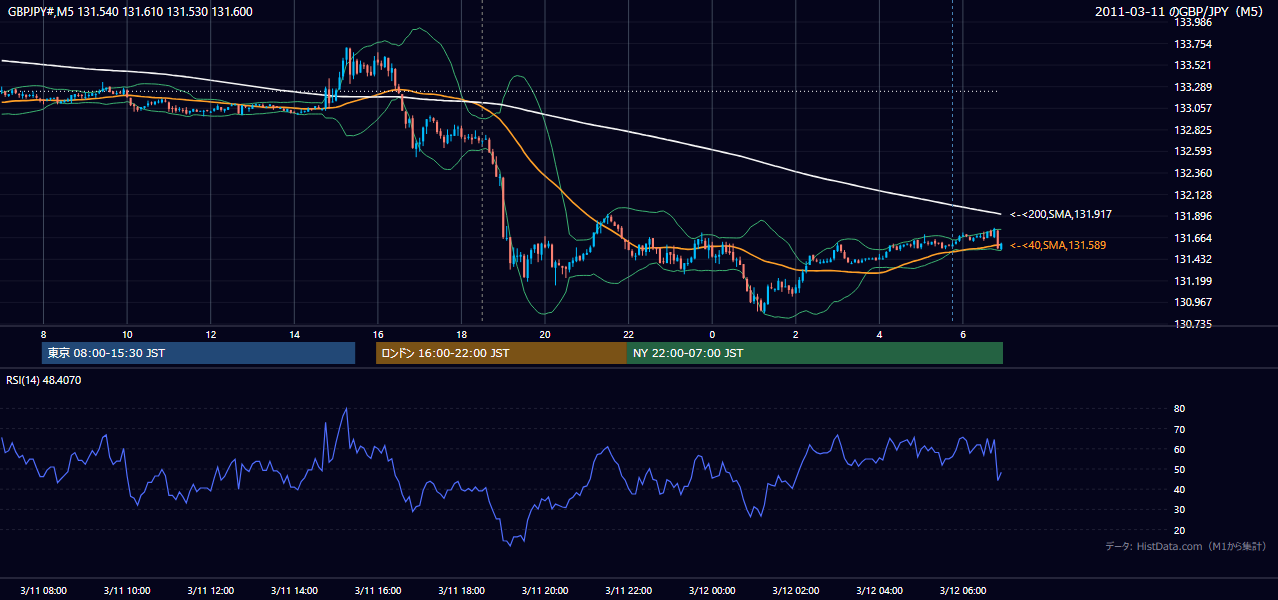This screenshot has height=600, width=1278.
Task: Click price axis value 132.593
Action: [1193, 151]
